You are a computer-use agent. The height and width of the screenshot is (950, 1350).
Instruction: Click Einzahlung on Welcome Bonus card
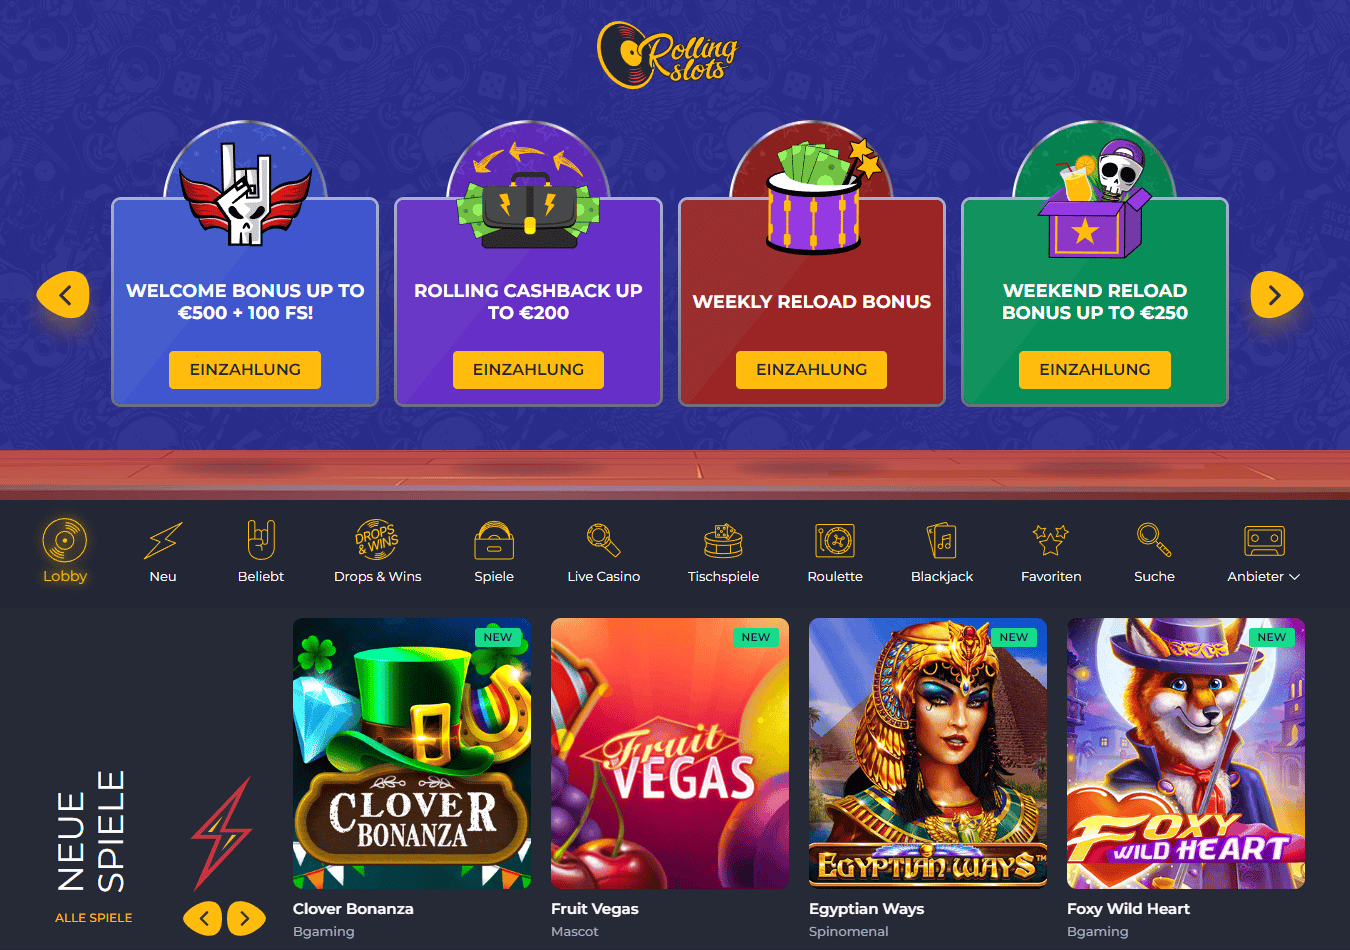[245, 370]
